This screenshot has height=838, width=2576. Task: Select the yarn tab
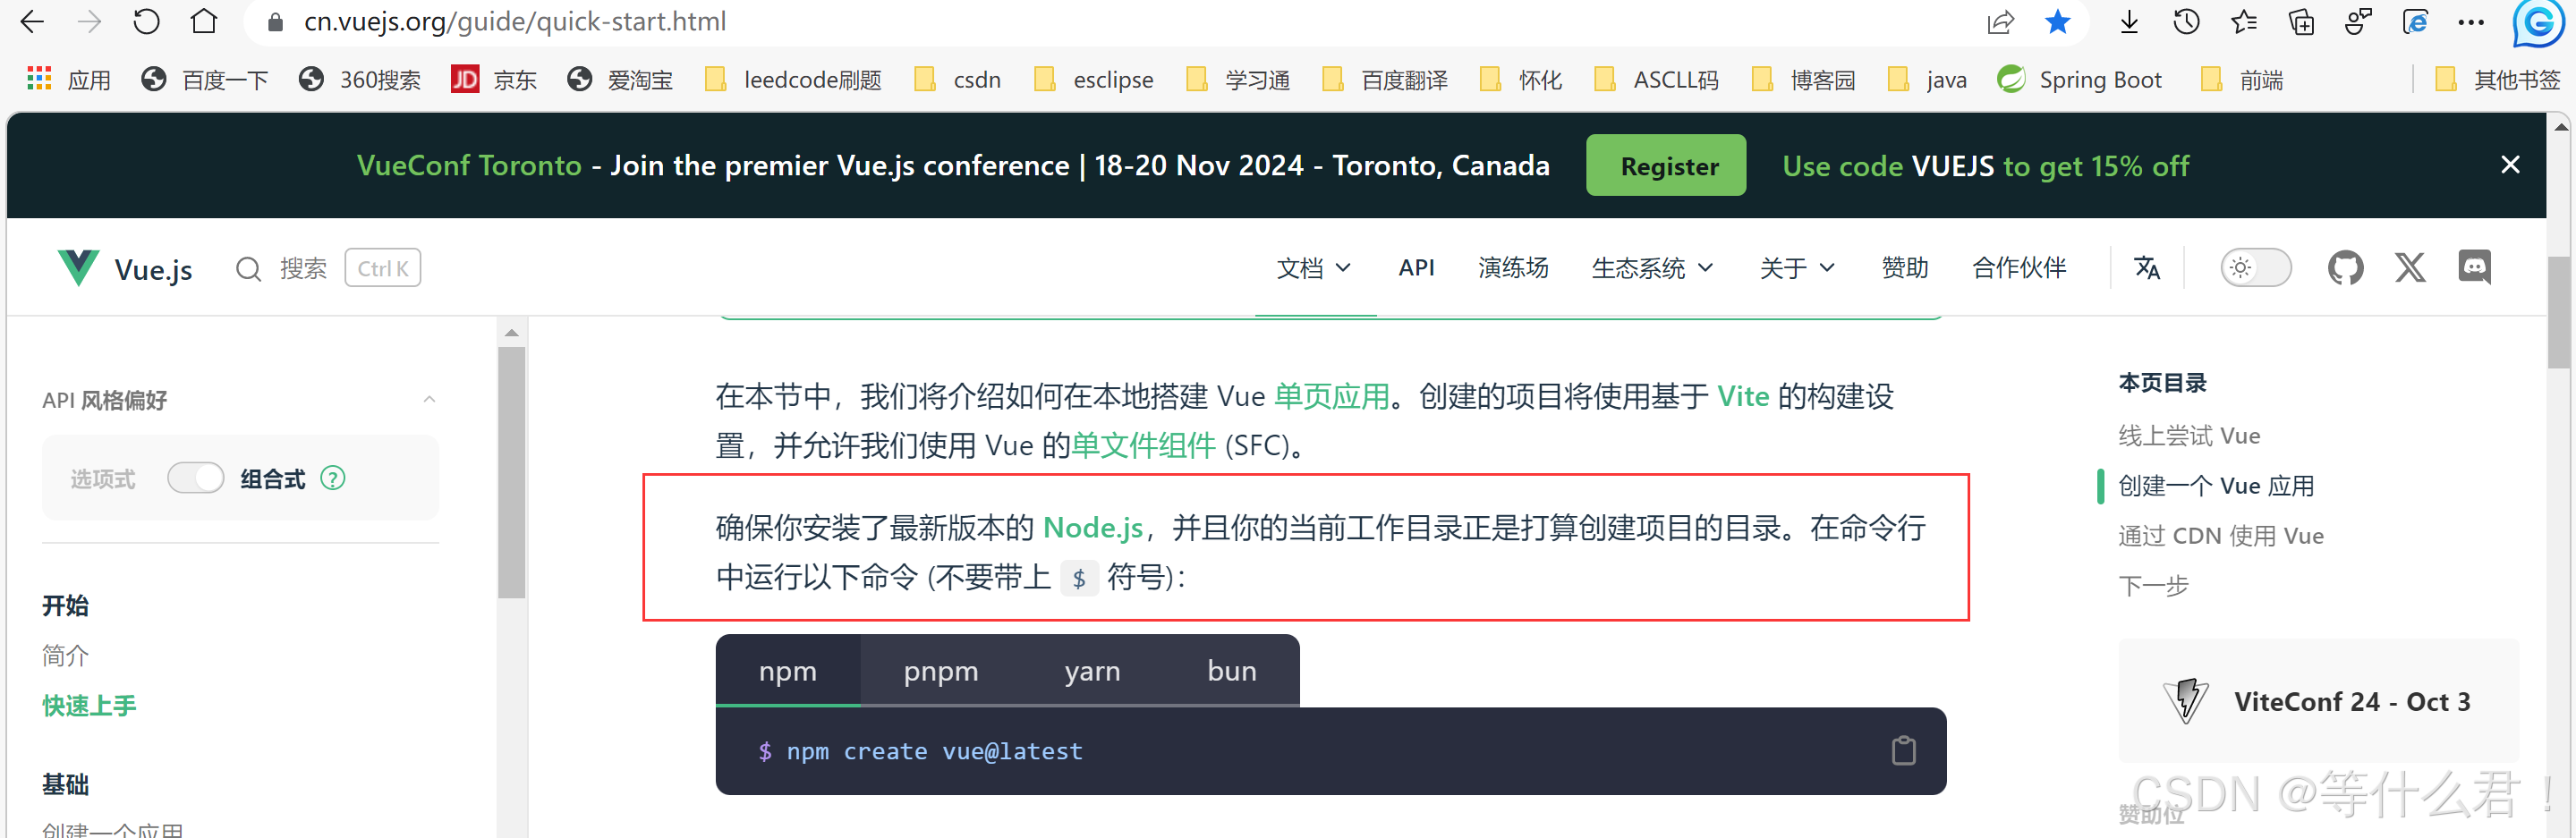coord(1092,671)
